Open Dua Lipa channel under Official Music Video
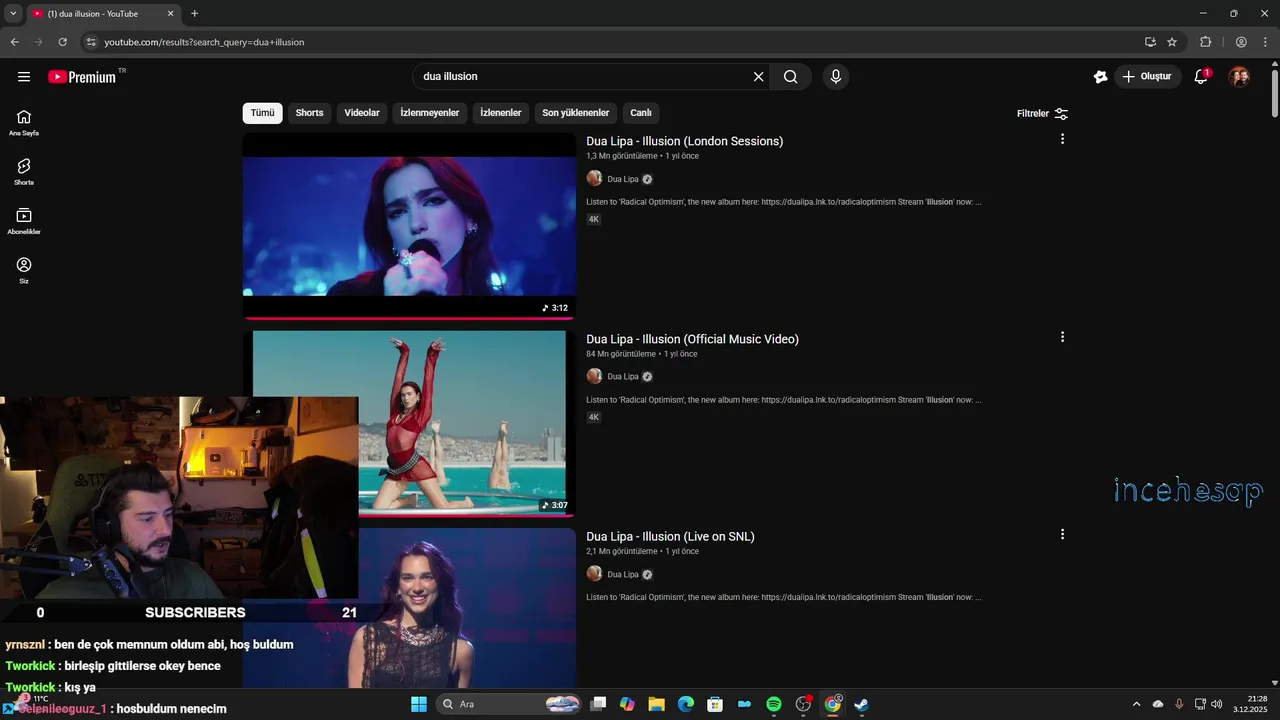 coord(622,377)
